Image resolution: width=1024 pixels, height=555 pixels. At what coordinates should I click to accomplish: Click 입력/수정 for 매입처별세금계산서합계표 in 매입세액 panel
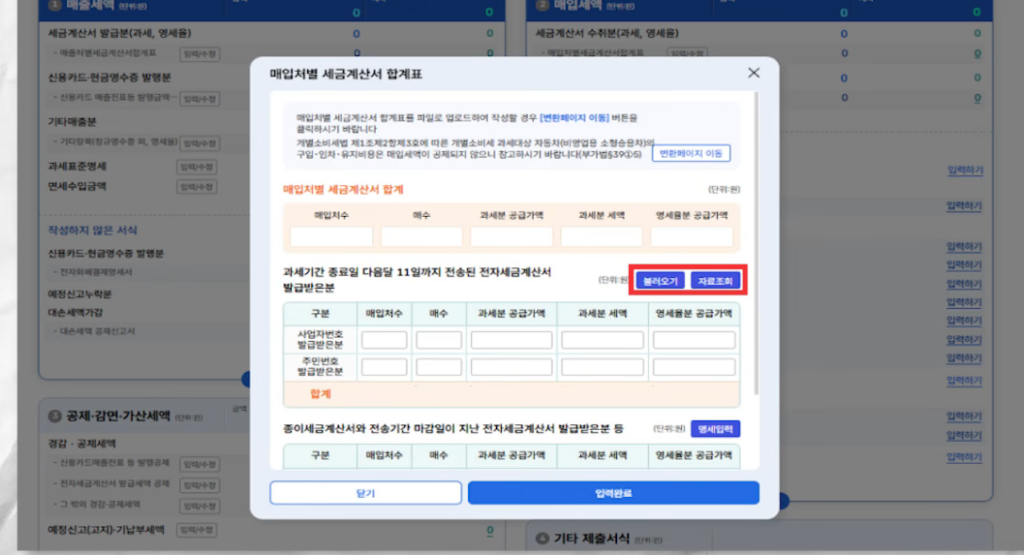pyautogui.click(x=687, y=54)
